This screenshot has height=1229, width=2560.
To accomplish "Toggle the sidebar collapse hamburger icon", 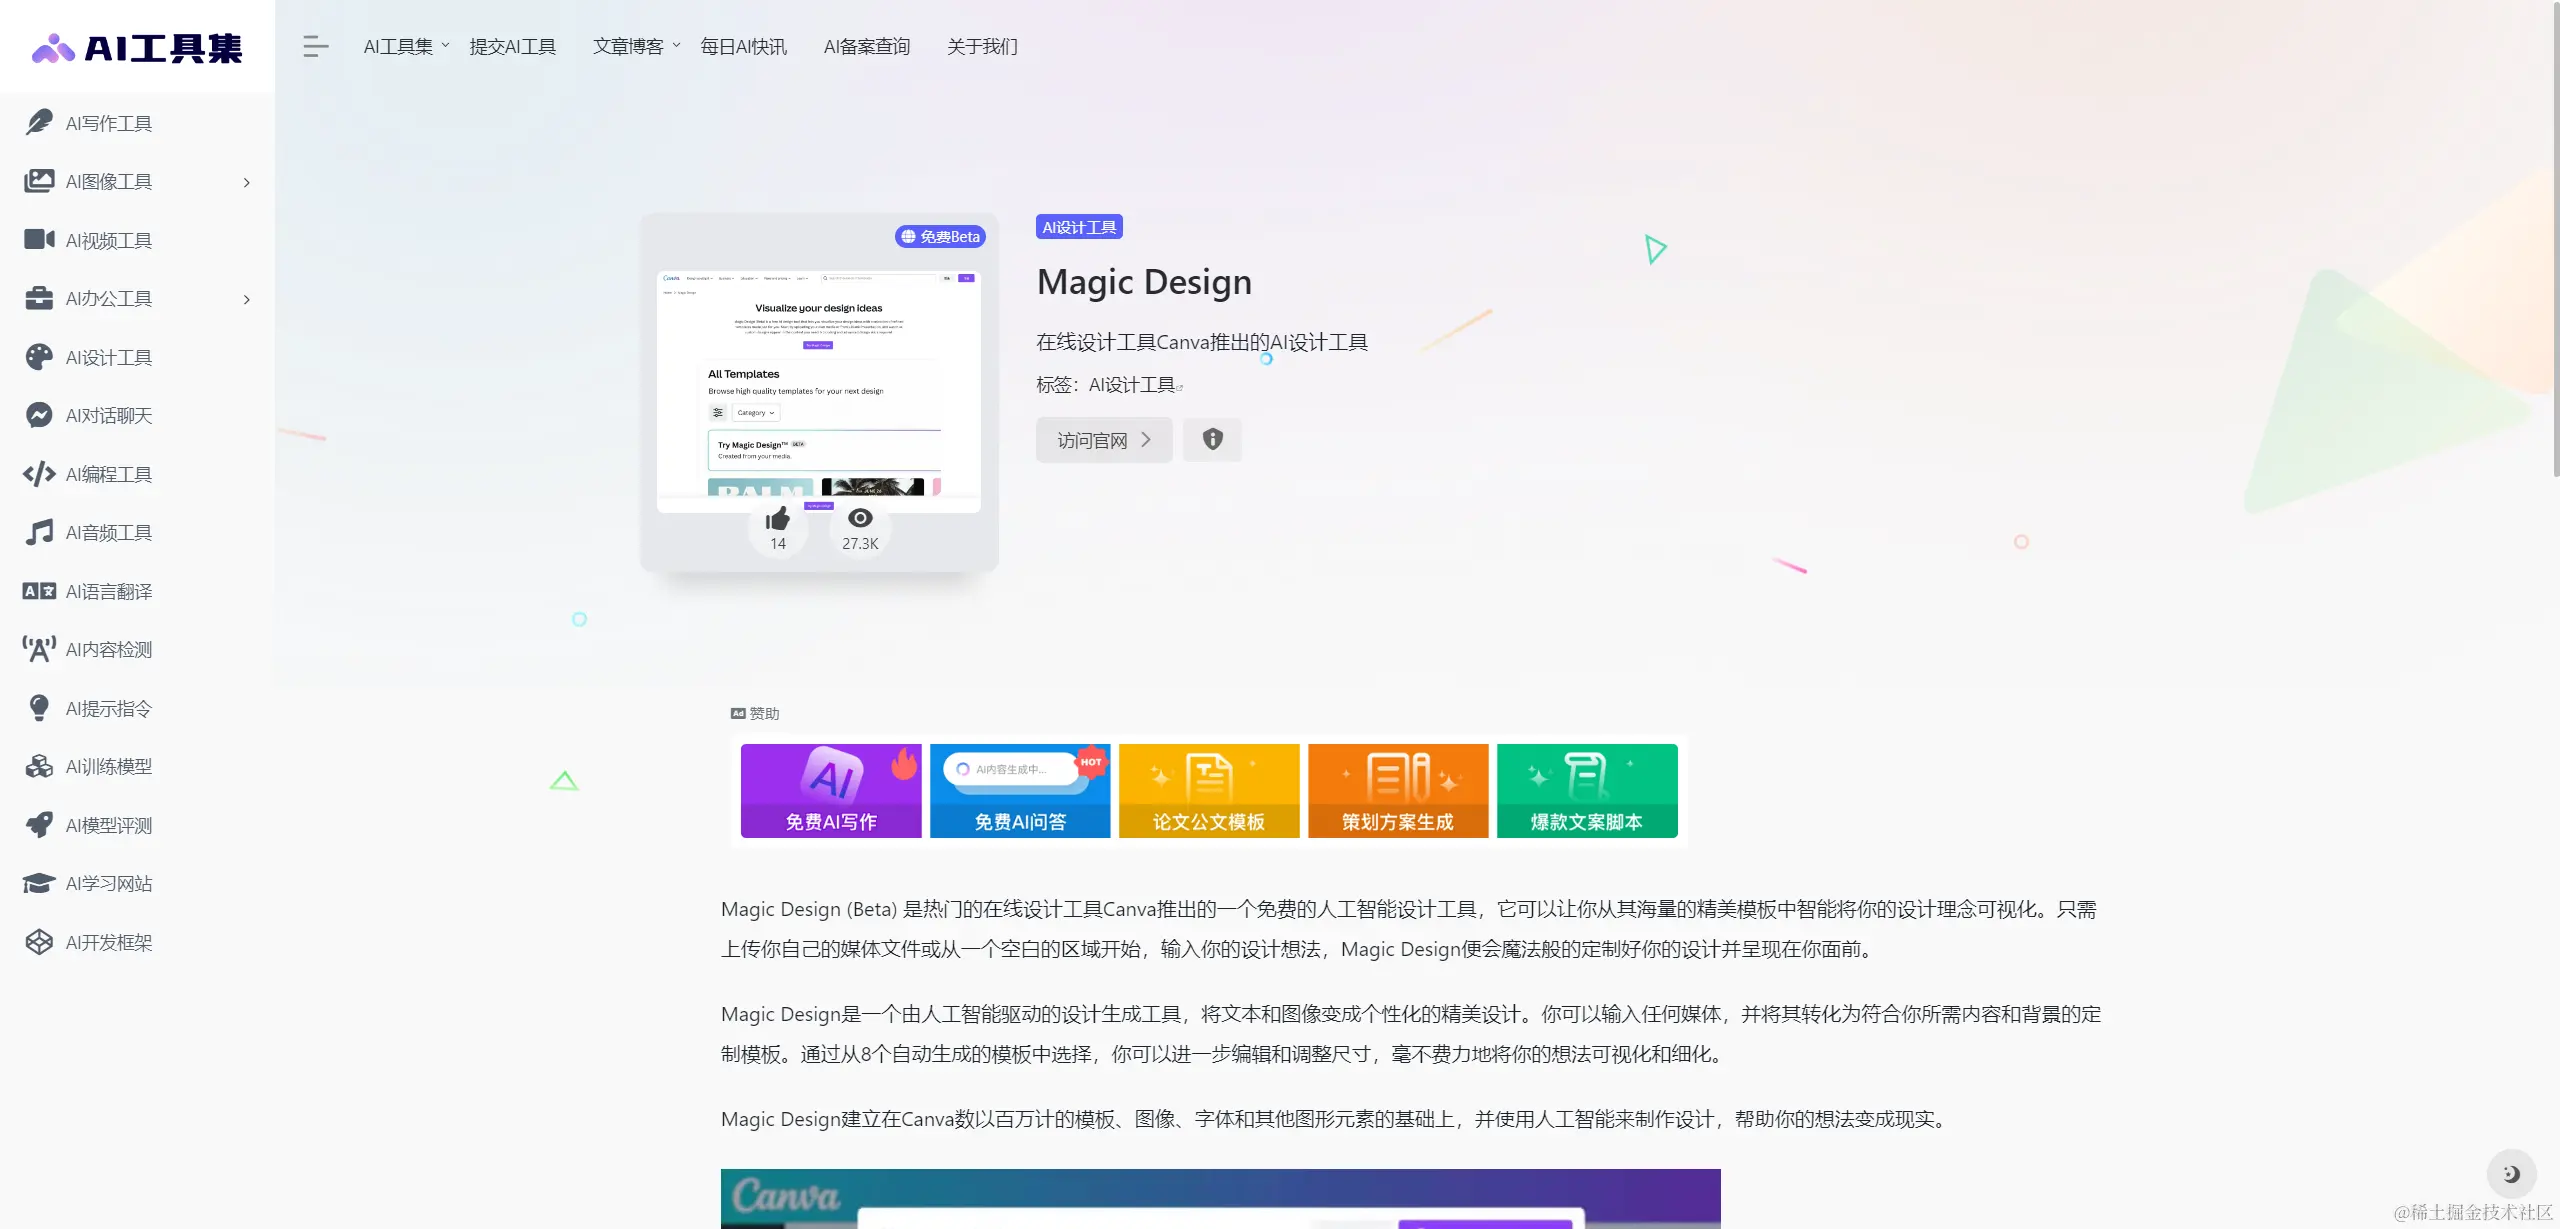I will click(x=315, y=46).
